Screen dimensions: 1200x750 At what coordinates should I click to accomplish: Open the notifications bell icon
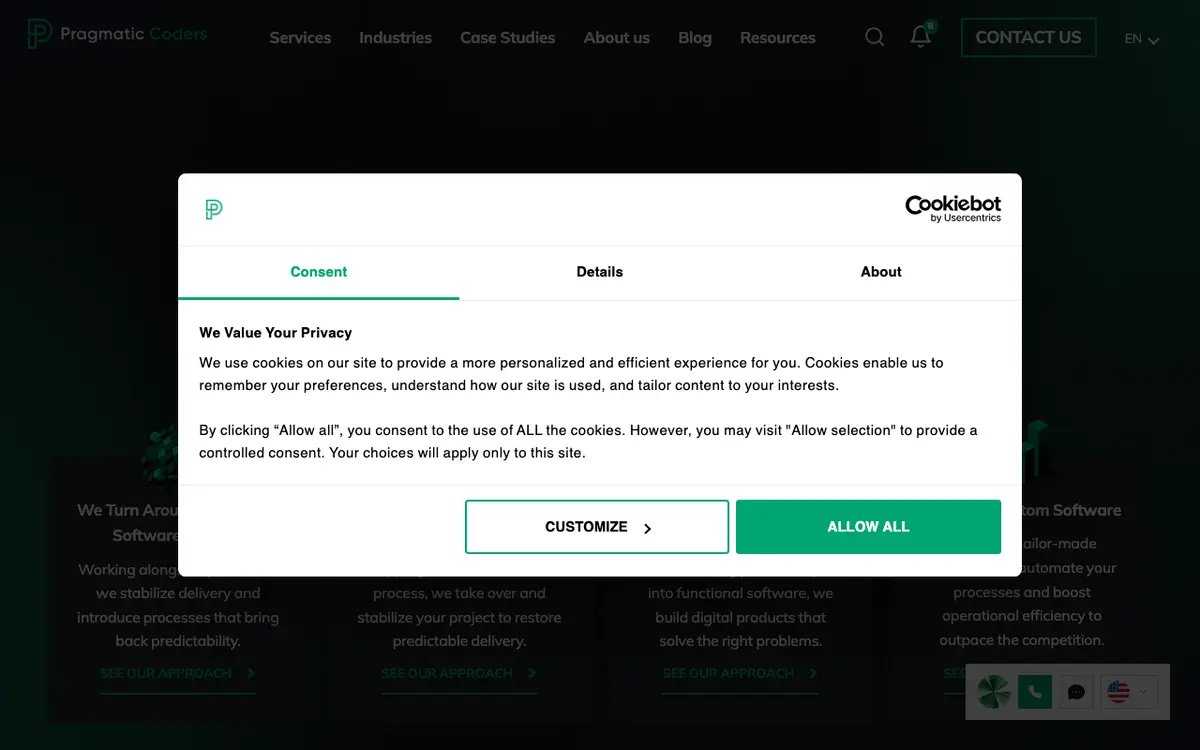pos(921,36)
